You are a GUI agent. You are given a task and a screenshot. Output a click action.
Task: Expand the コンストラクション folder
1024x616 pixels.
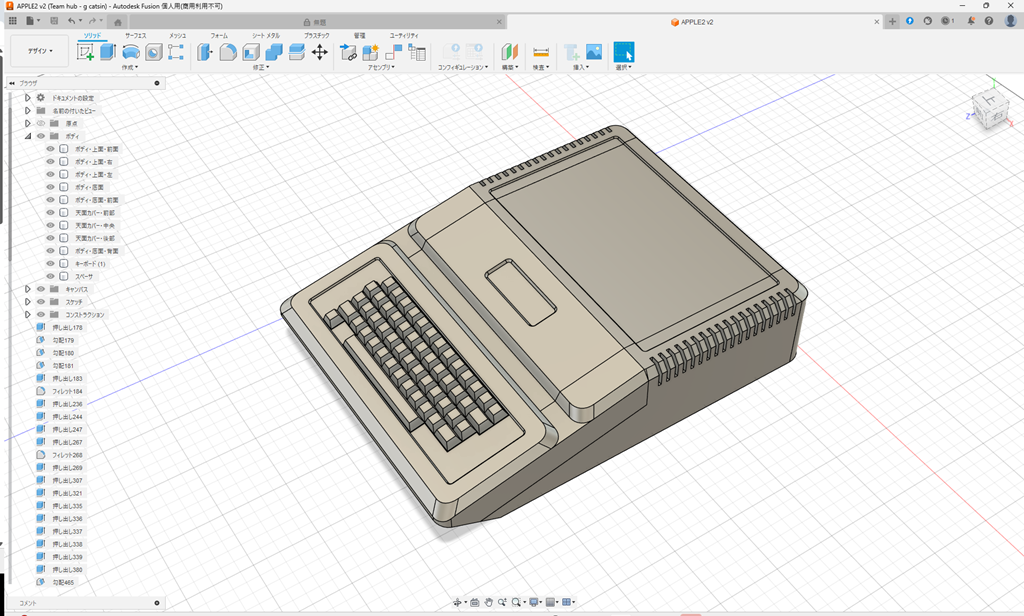coord(28,313)
